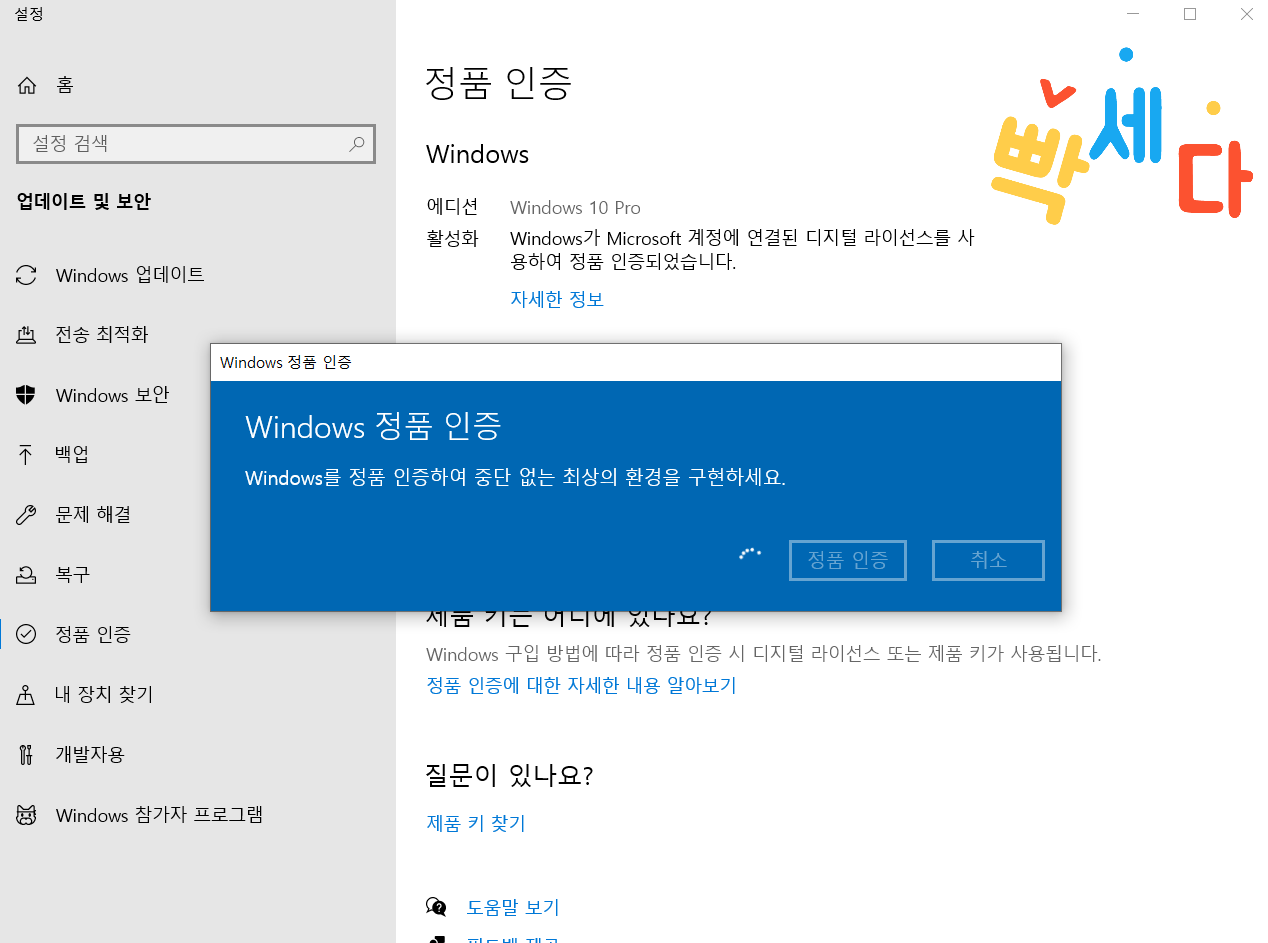Maximize the 설정 window
1268x943 pixels.
point(1190,14)
